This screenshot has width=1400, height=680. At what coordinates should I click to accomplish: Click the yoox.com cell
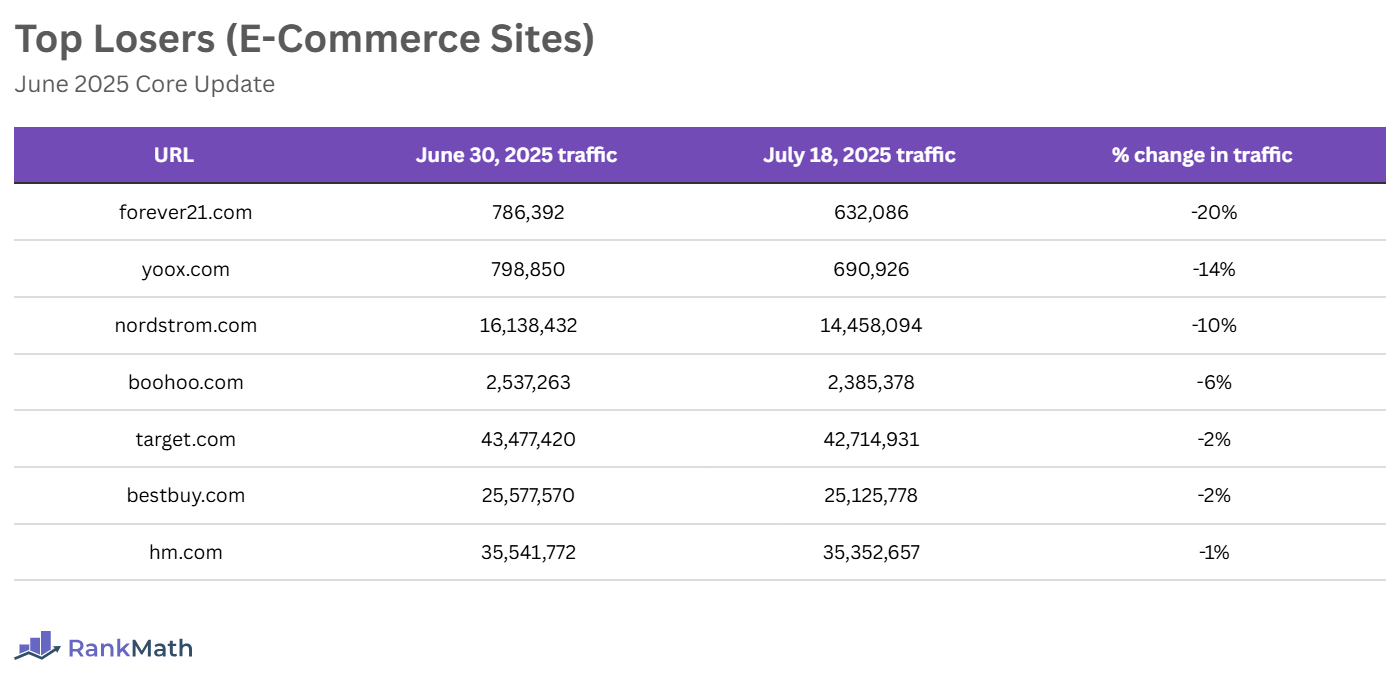pos(185,269)
